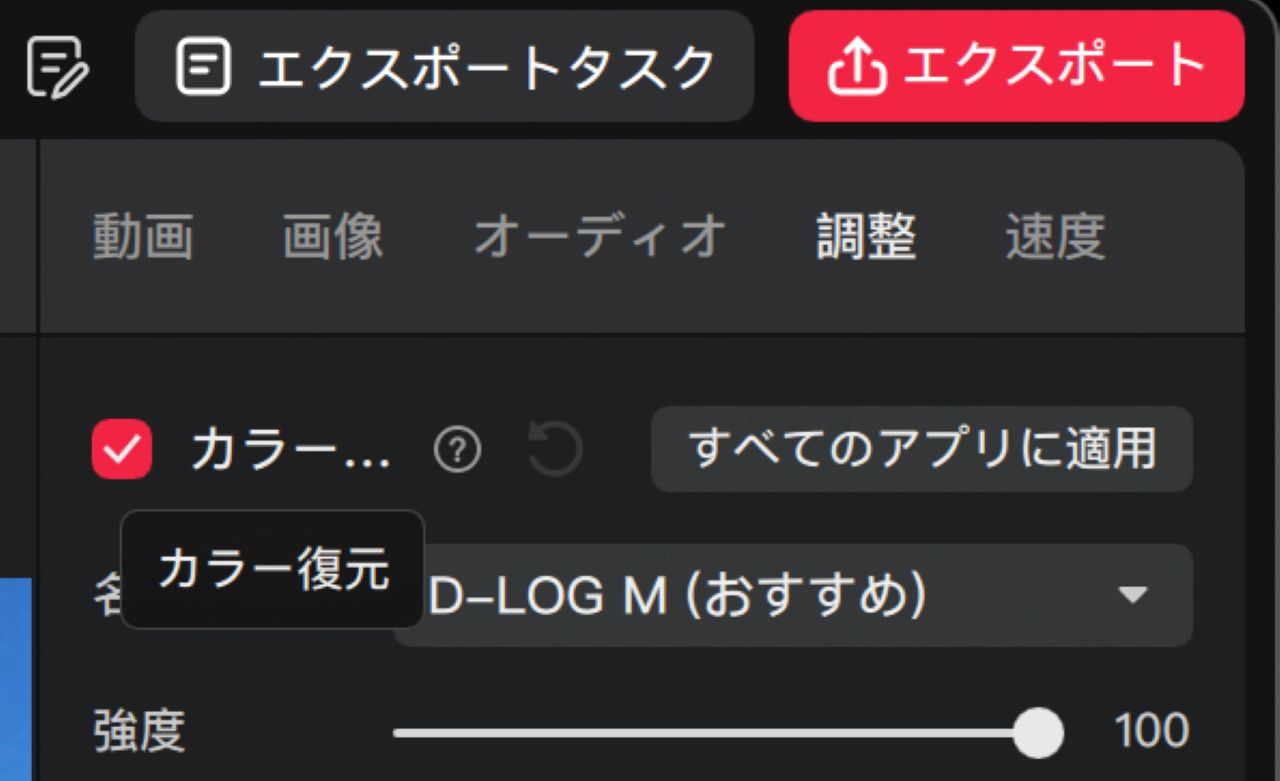Open the D-LOG M dropdown

(x=793, y=595)
